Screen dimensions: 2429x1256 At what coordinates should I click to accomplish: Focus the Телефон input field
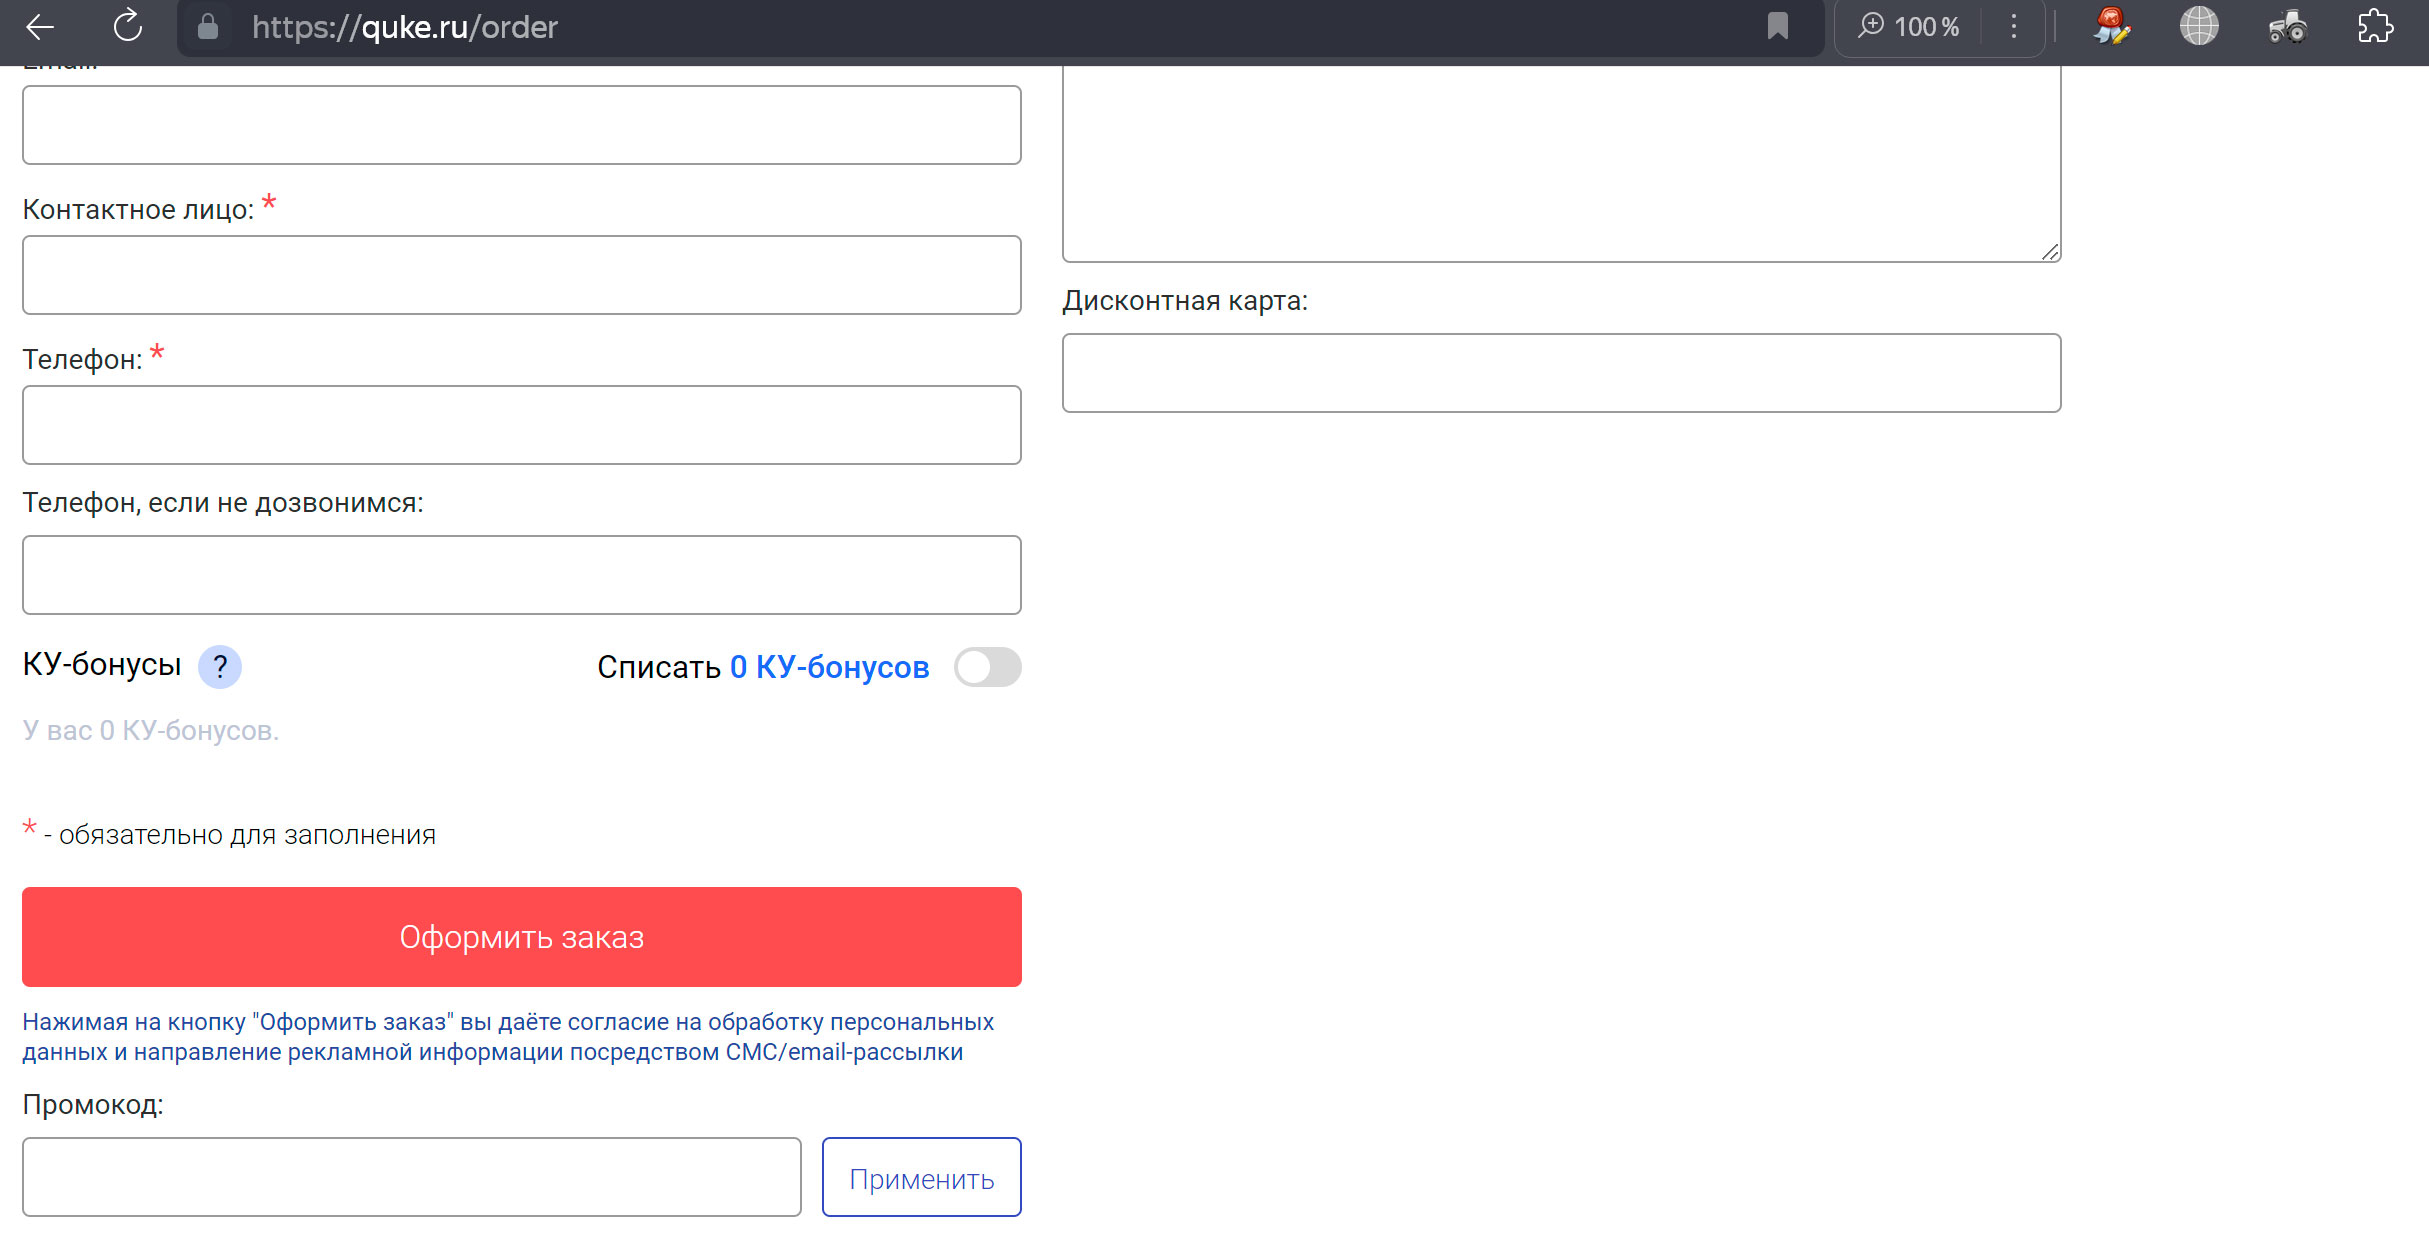522,425
